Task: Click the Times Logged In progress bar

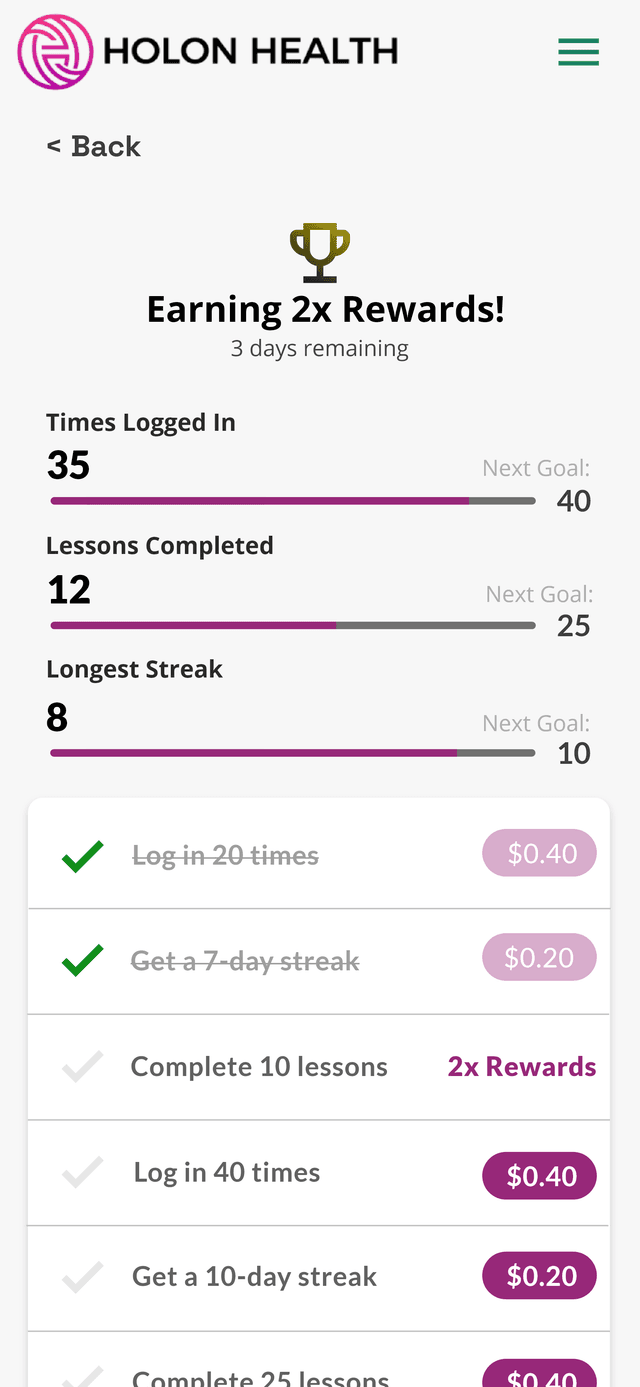Action: click(x=293, y=501)
